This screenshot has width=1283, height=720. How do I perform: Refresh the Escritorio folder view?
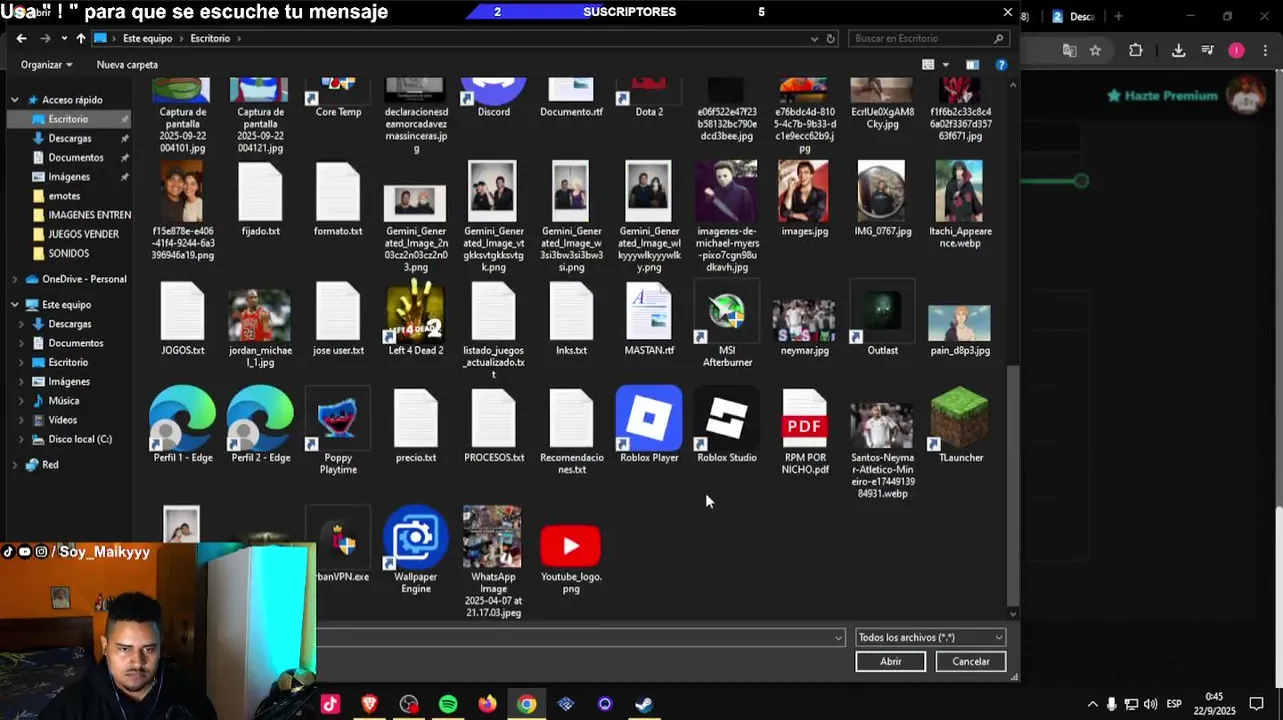pos(830,39)
